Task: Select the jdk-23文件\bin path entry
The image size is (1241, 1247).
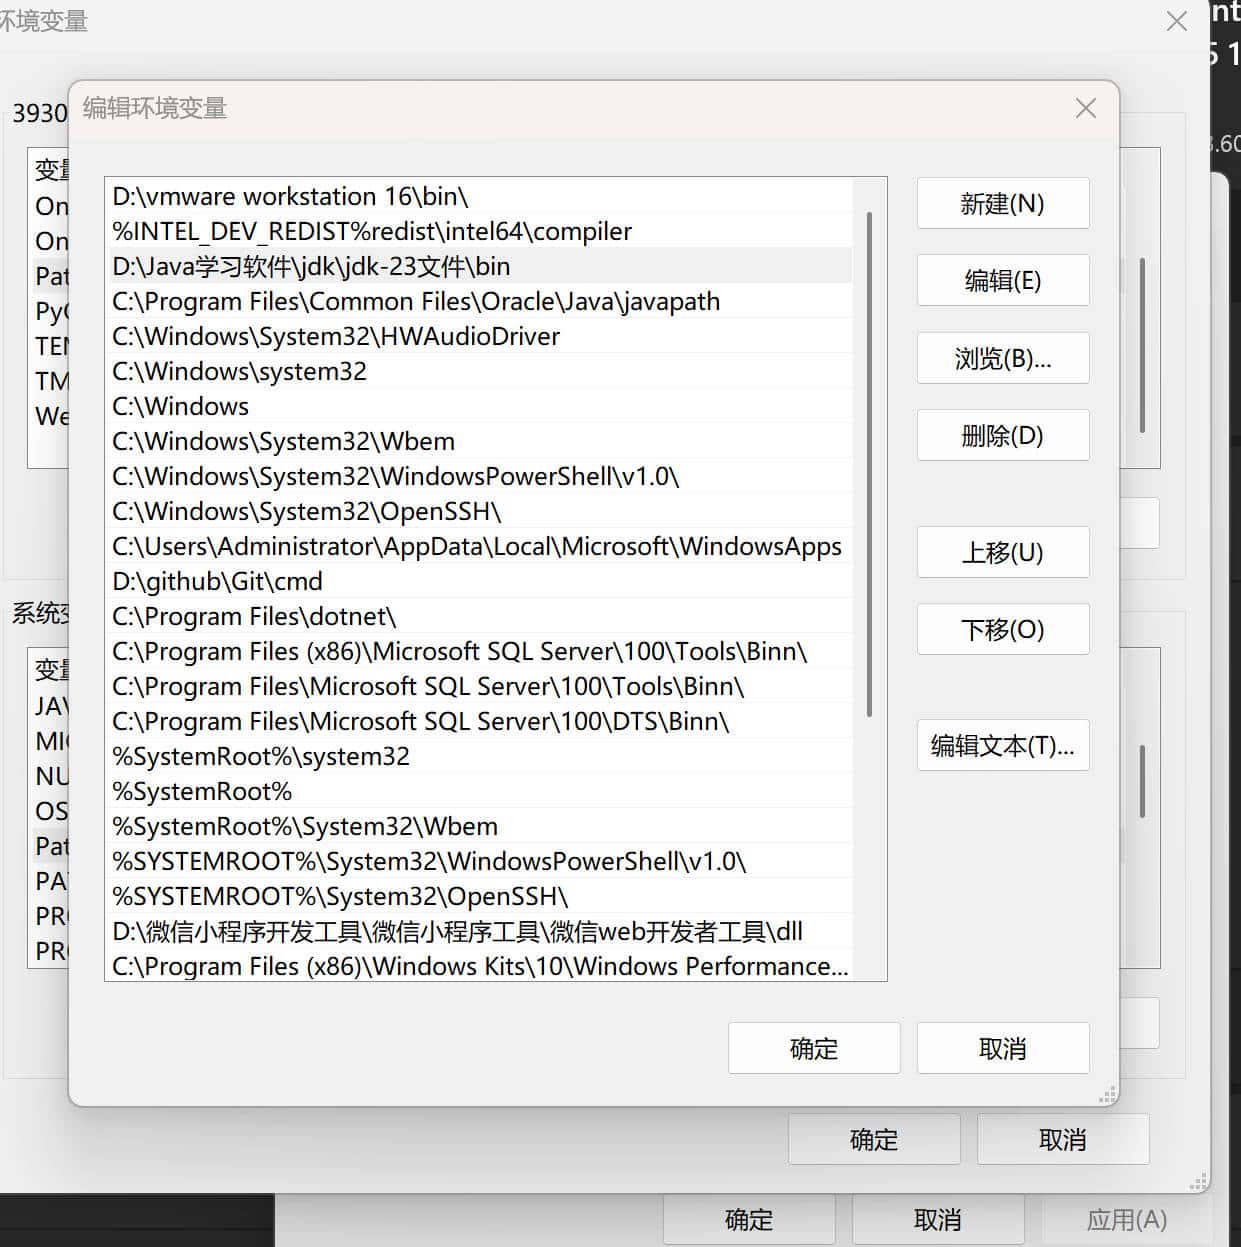Action: coord(480,266)
